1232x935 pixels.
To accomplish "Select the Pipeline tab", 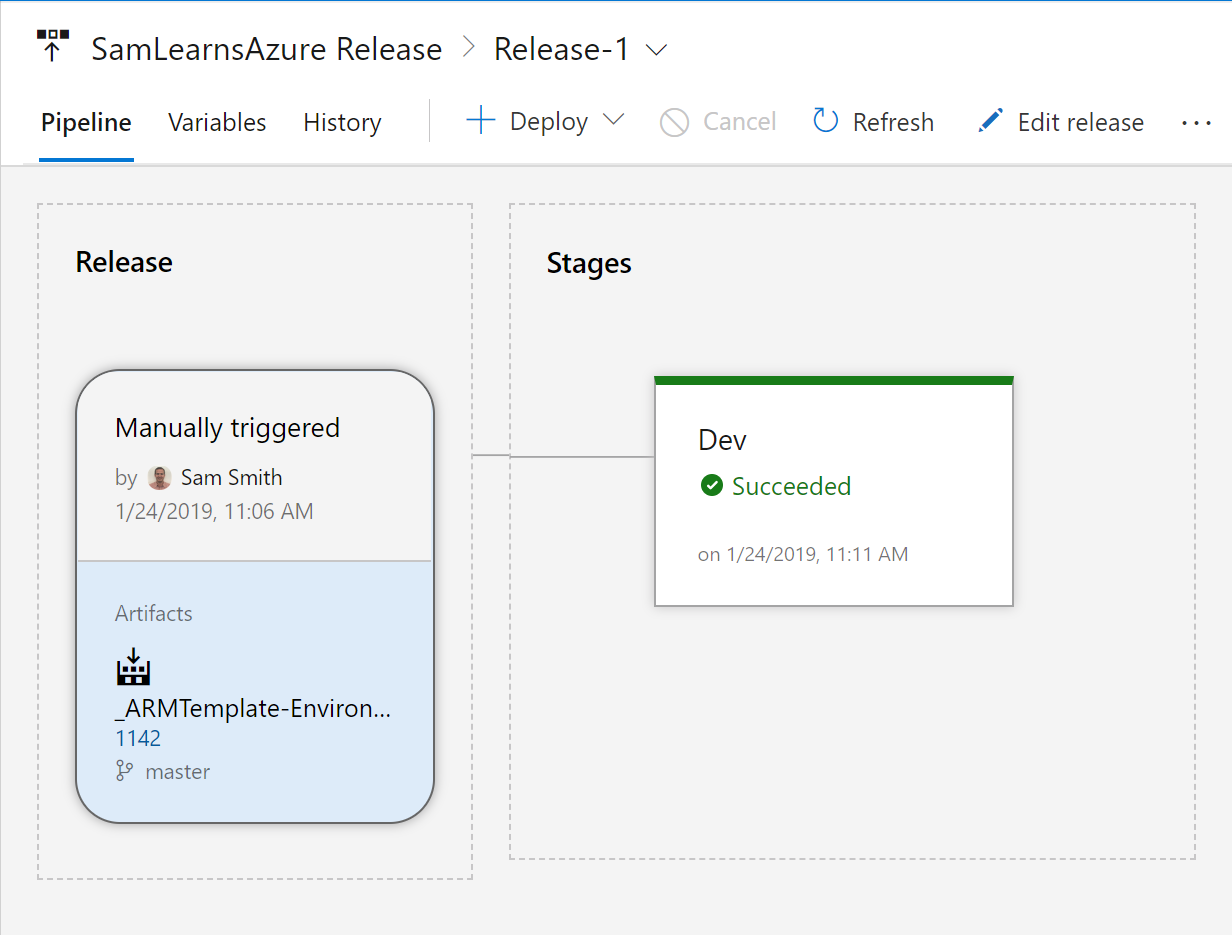I will click(x=86, y=123).
